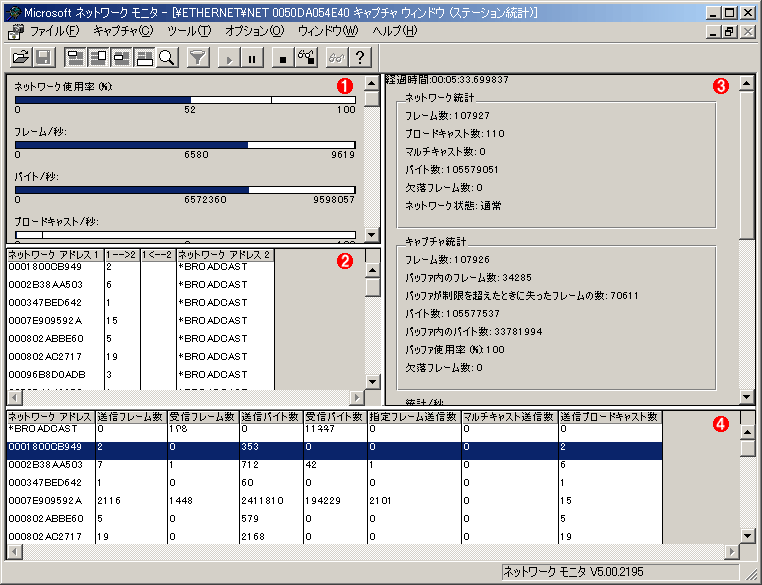Click scroll left arrow in station statistics pane

tap(15, 551)
